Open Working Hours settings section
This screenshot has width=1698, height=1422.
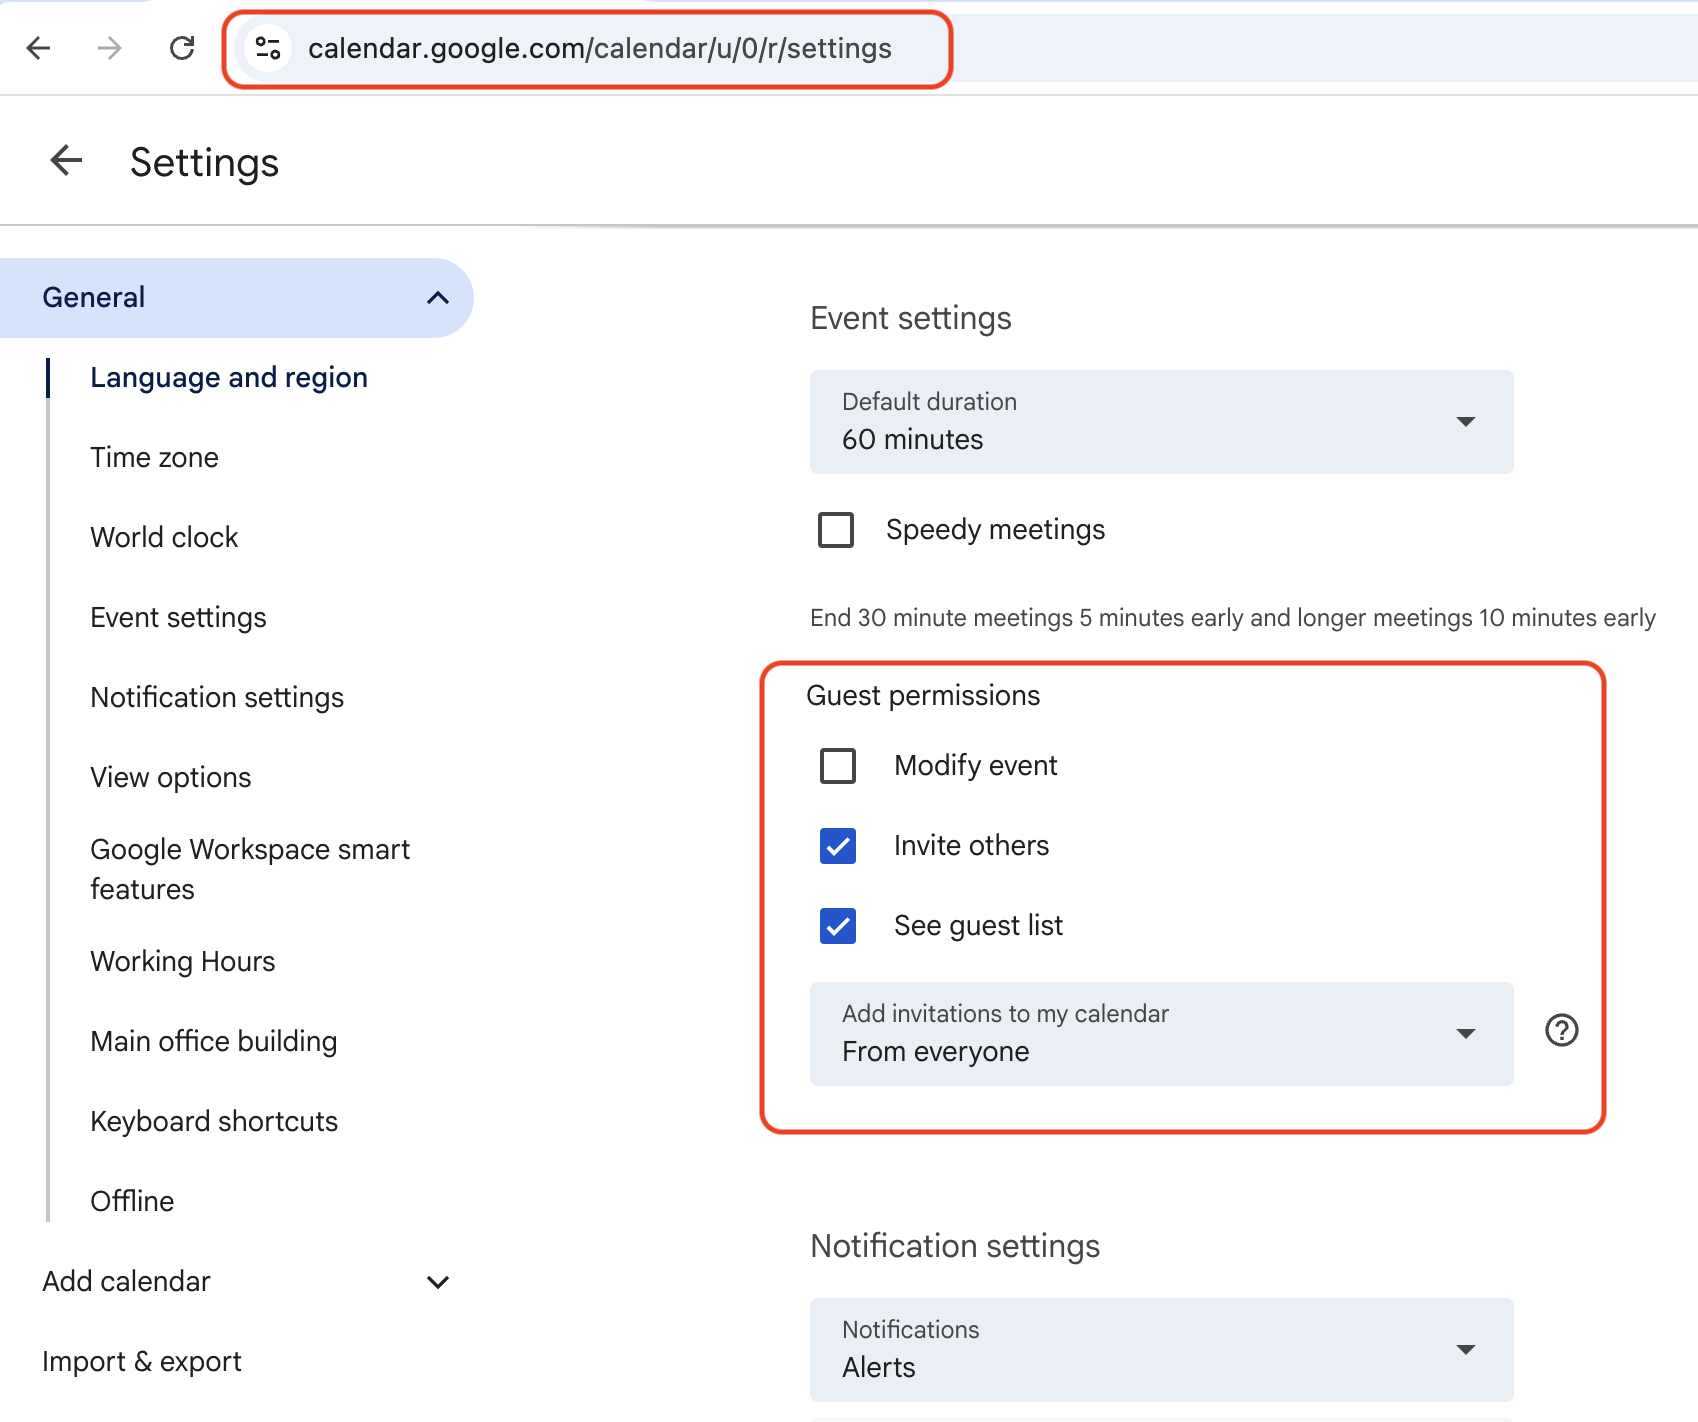(x=182, y=962)
